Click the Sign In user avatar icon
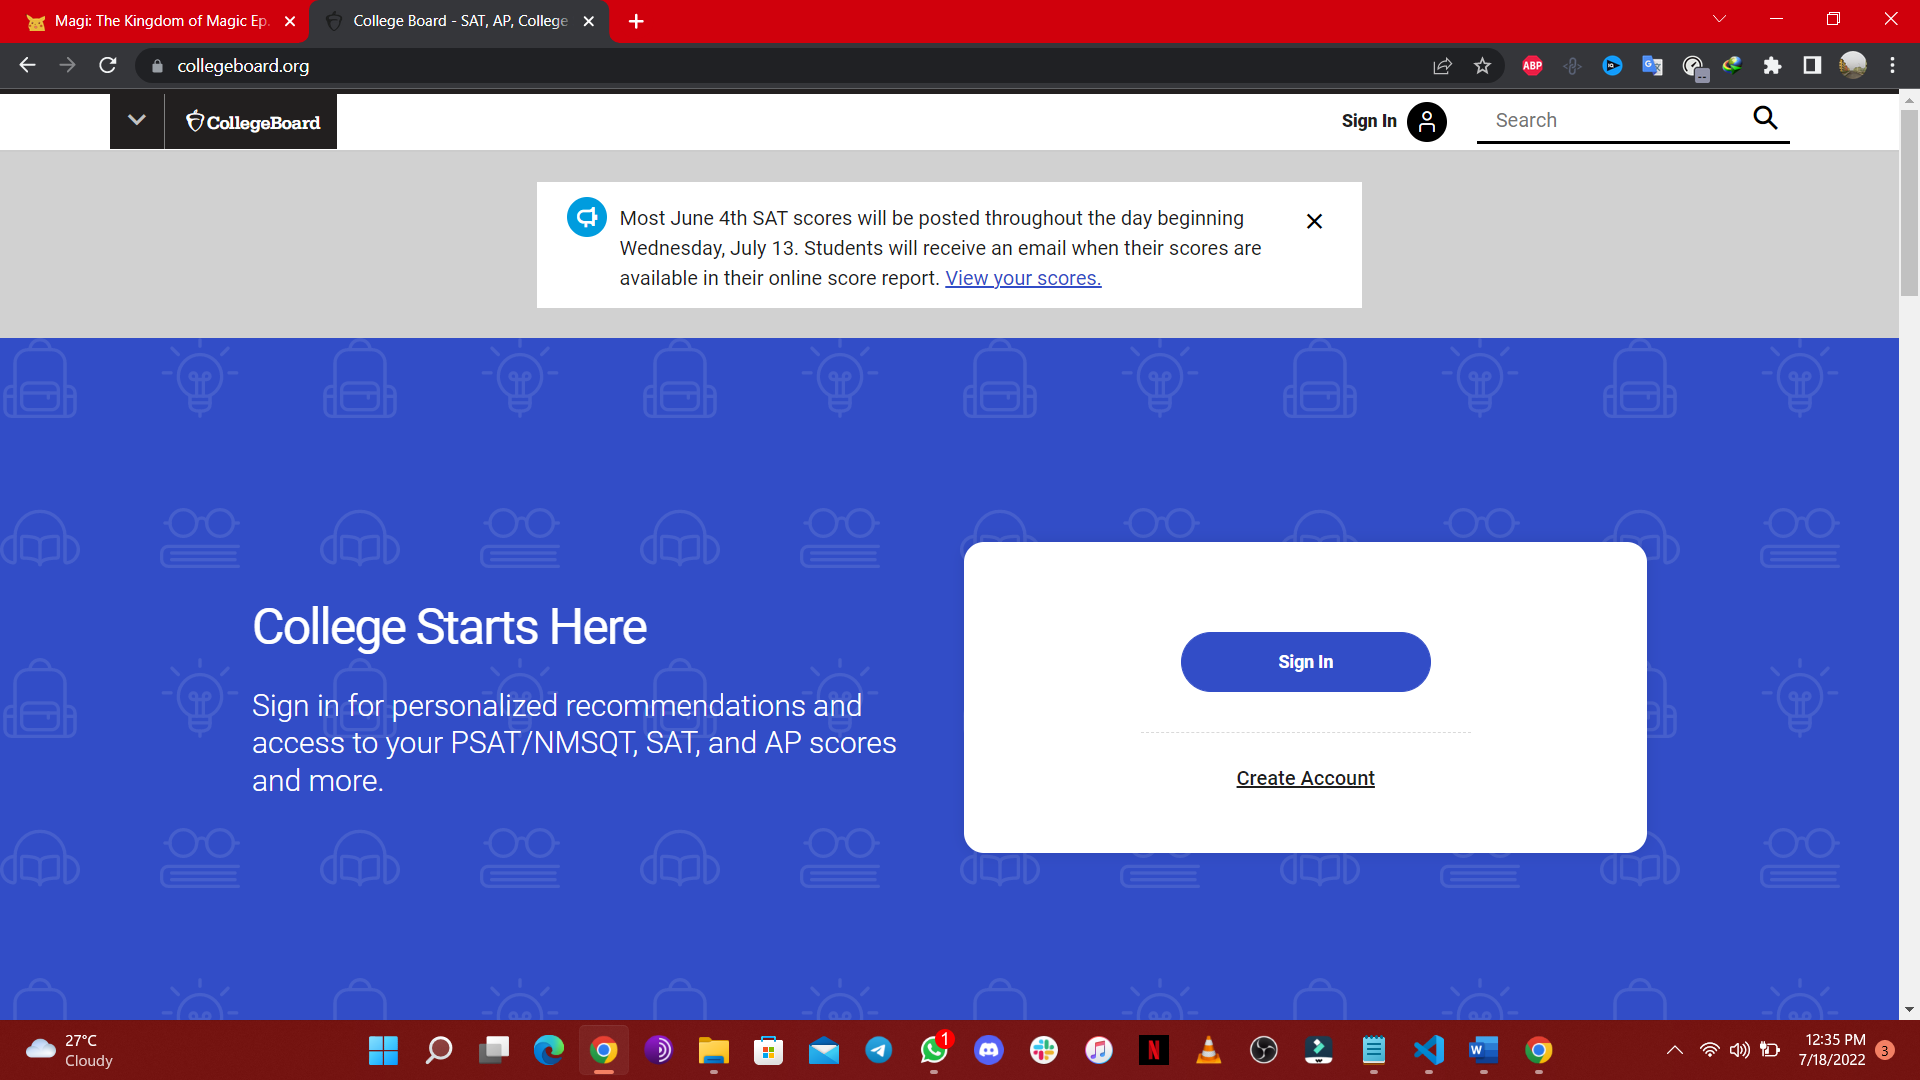 1426,122
